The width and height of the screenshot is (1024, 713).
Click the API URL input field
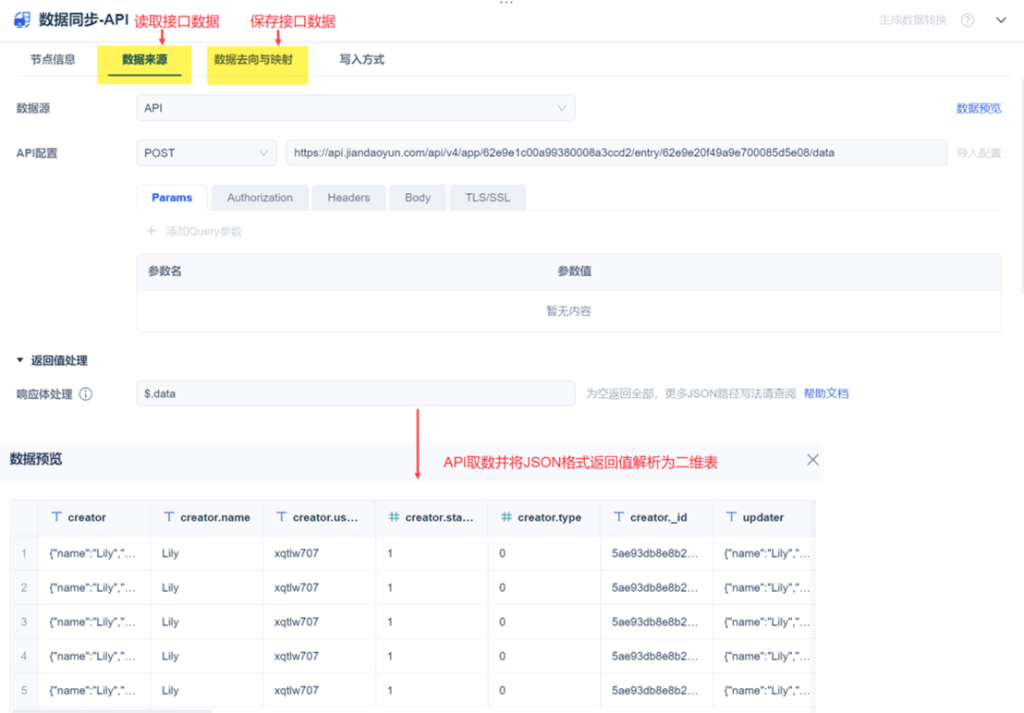point(616,153)
